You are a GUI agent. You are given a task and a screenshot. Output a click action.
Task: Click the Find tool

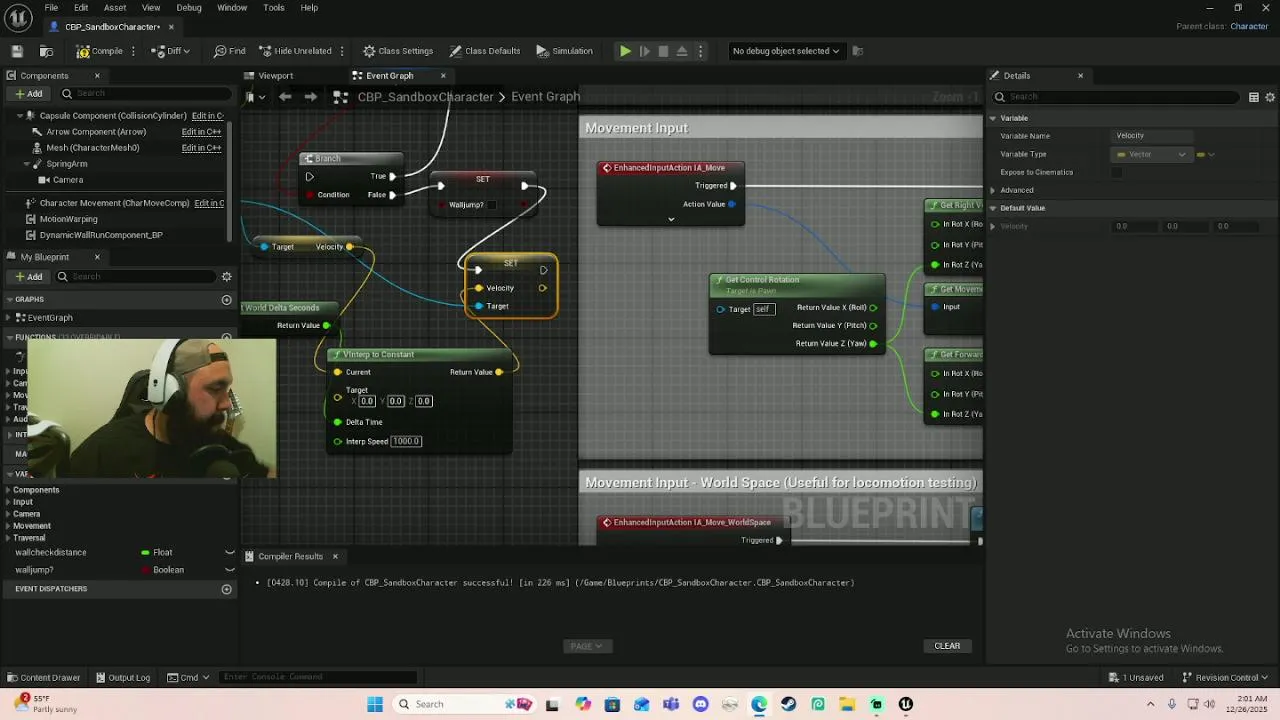tap(229, 51)
